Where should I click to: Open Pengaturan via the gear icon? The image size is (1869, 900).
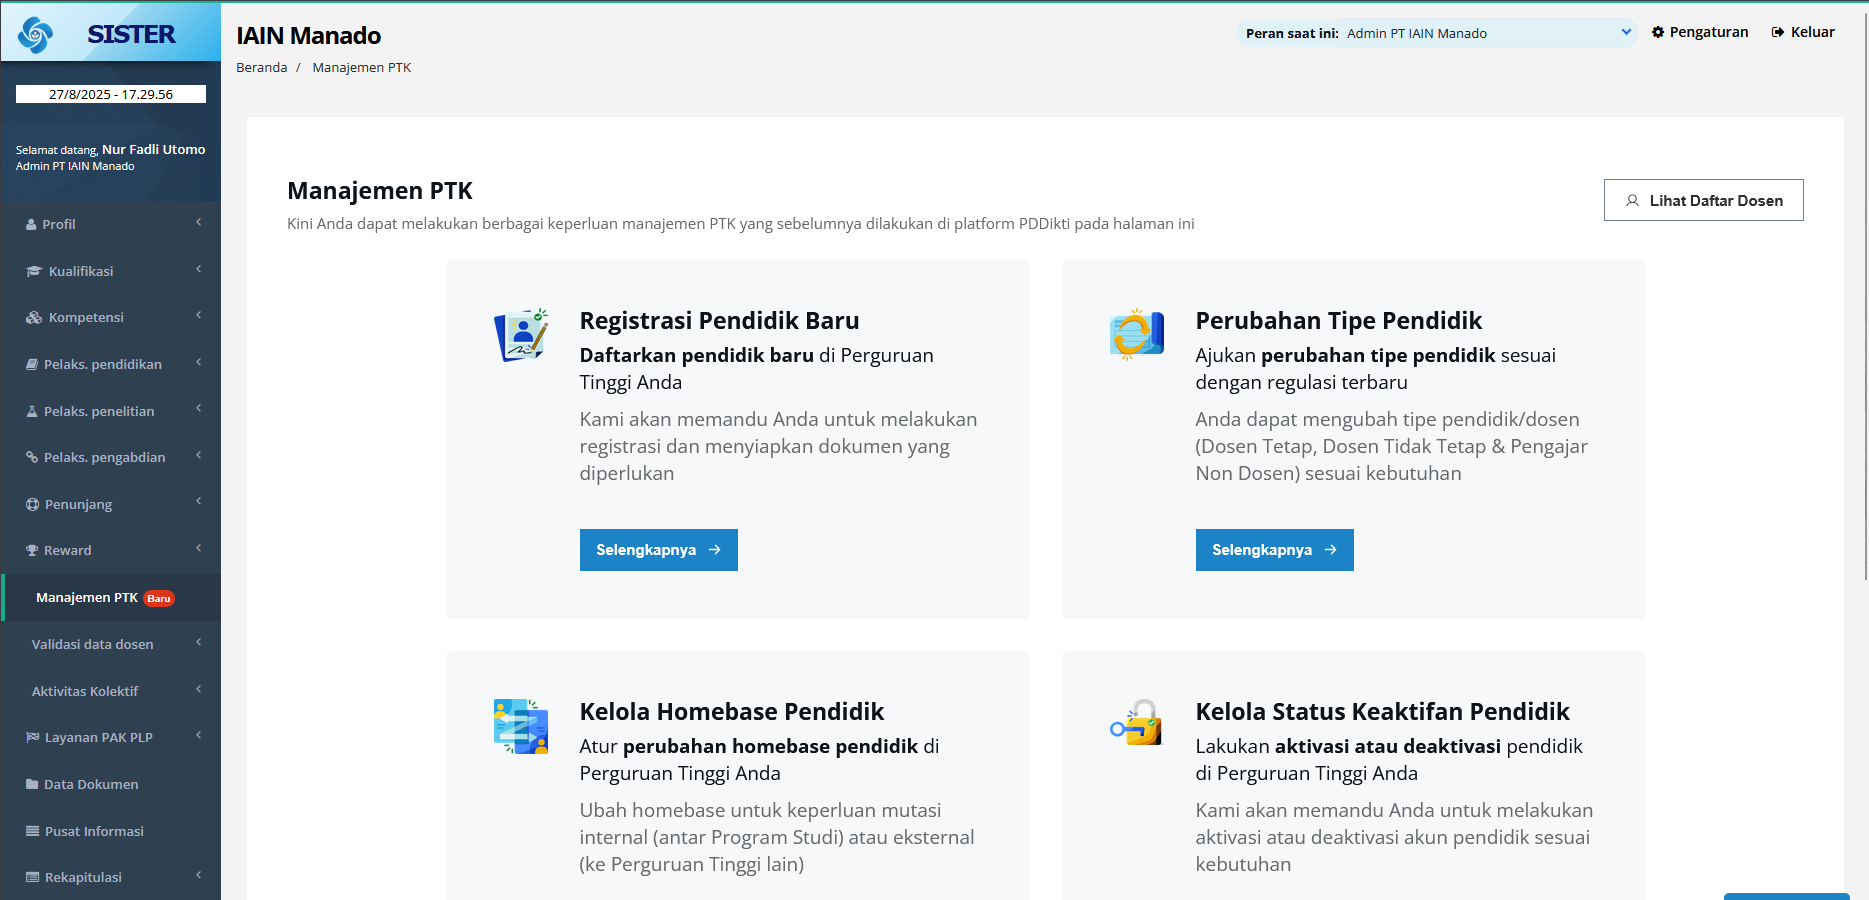click(x=1658, y=32)
